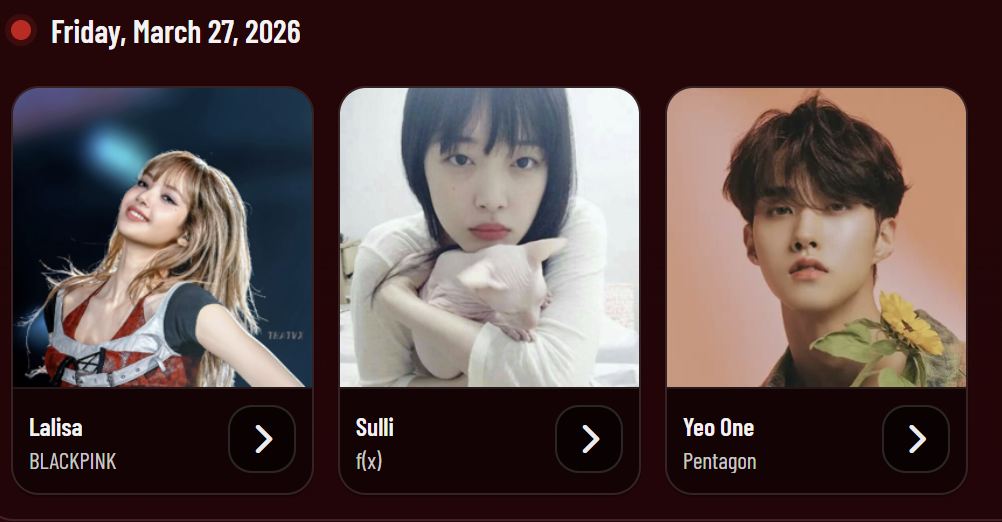This screenshot has width=1002, height=522.
Task: Open Lalisa's profile with the arrow button
Action: point(262,439)
